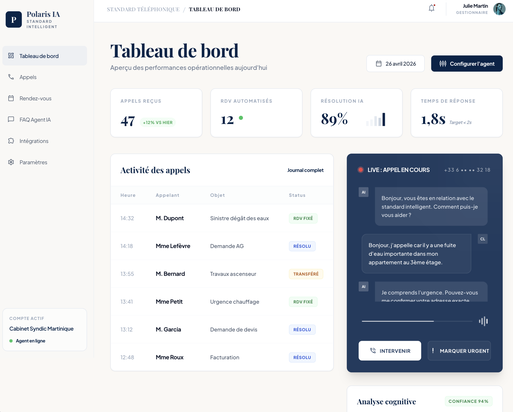
Task: Click the Paramètres gear icon
Action: tap(11, 162)
